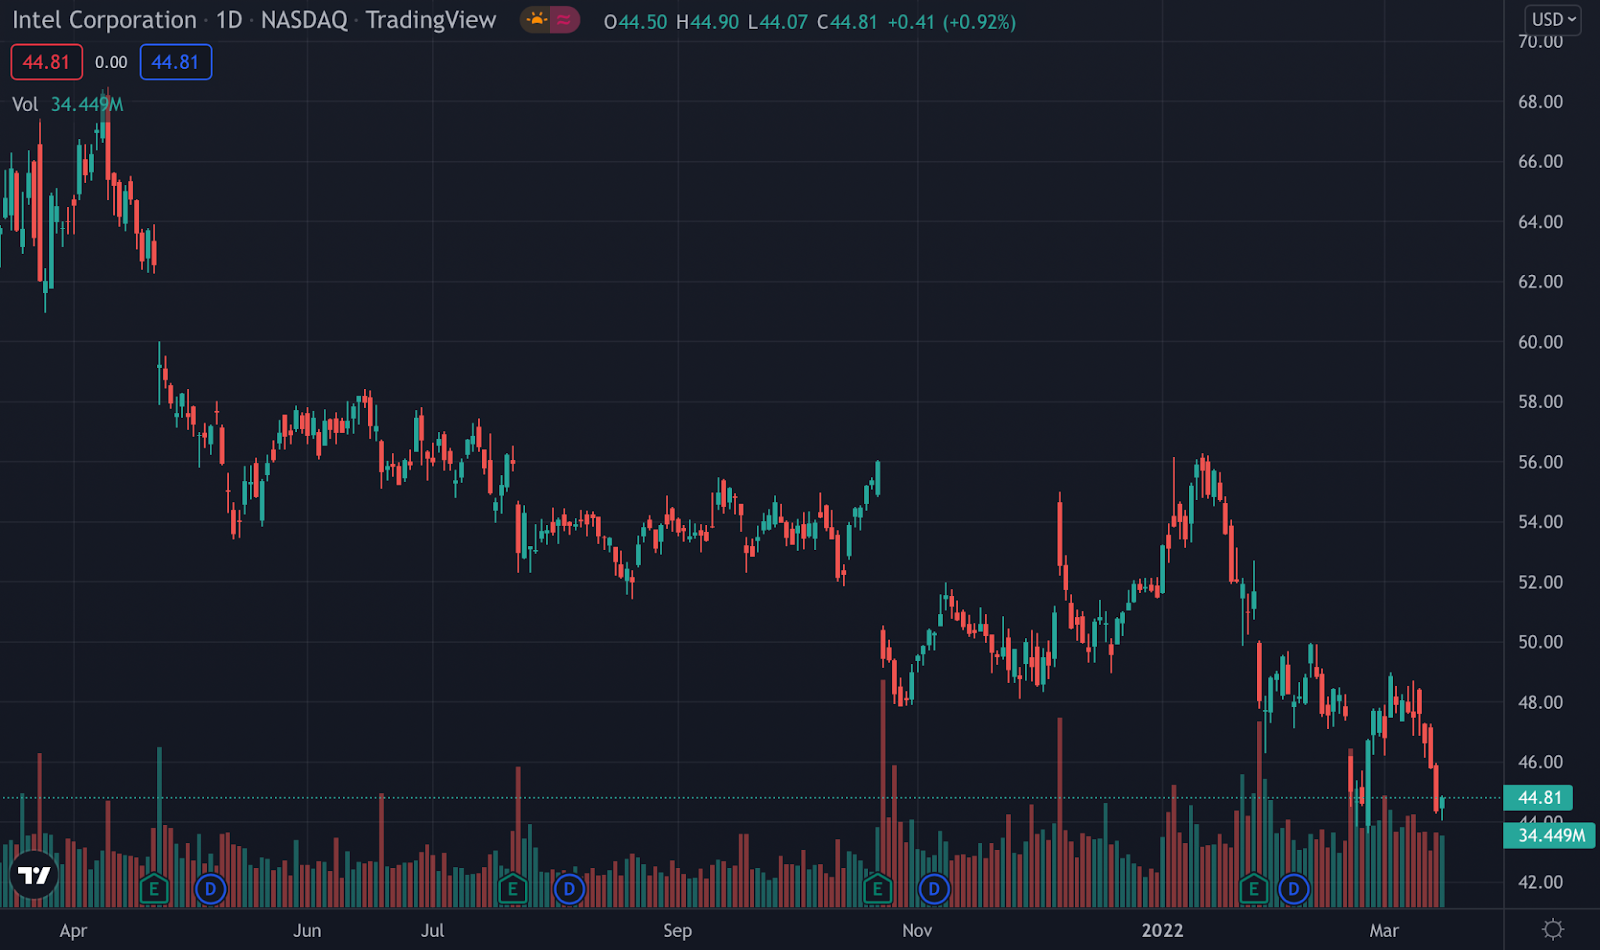Click the 0.00 spread value
The height and width of the screenshot is (950, 1600).
click(x=111, y=62)
